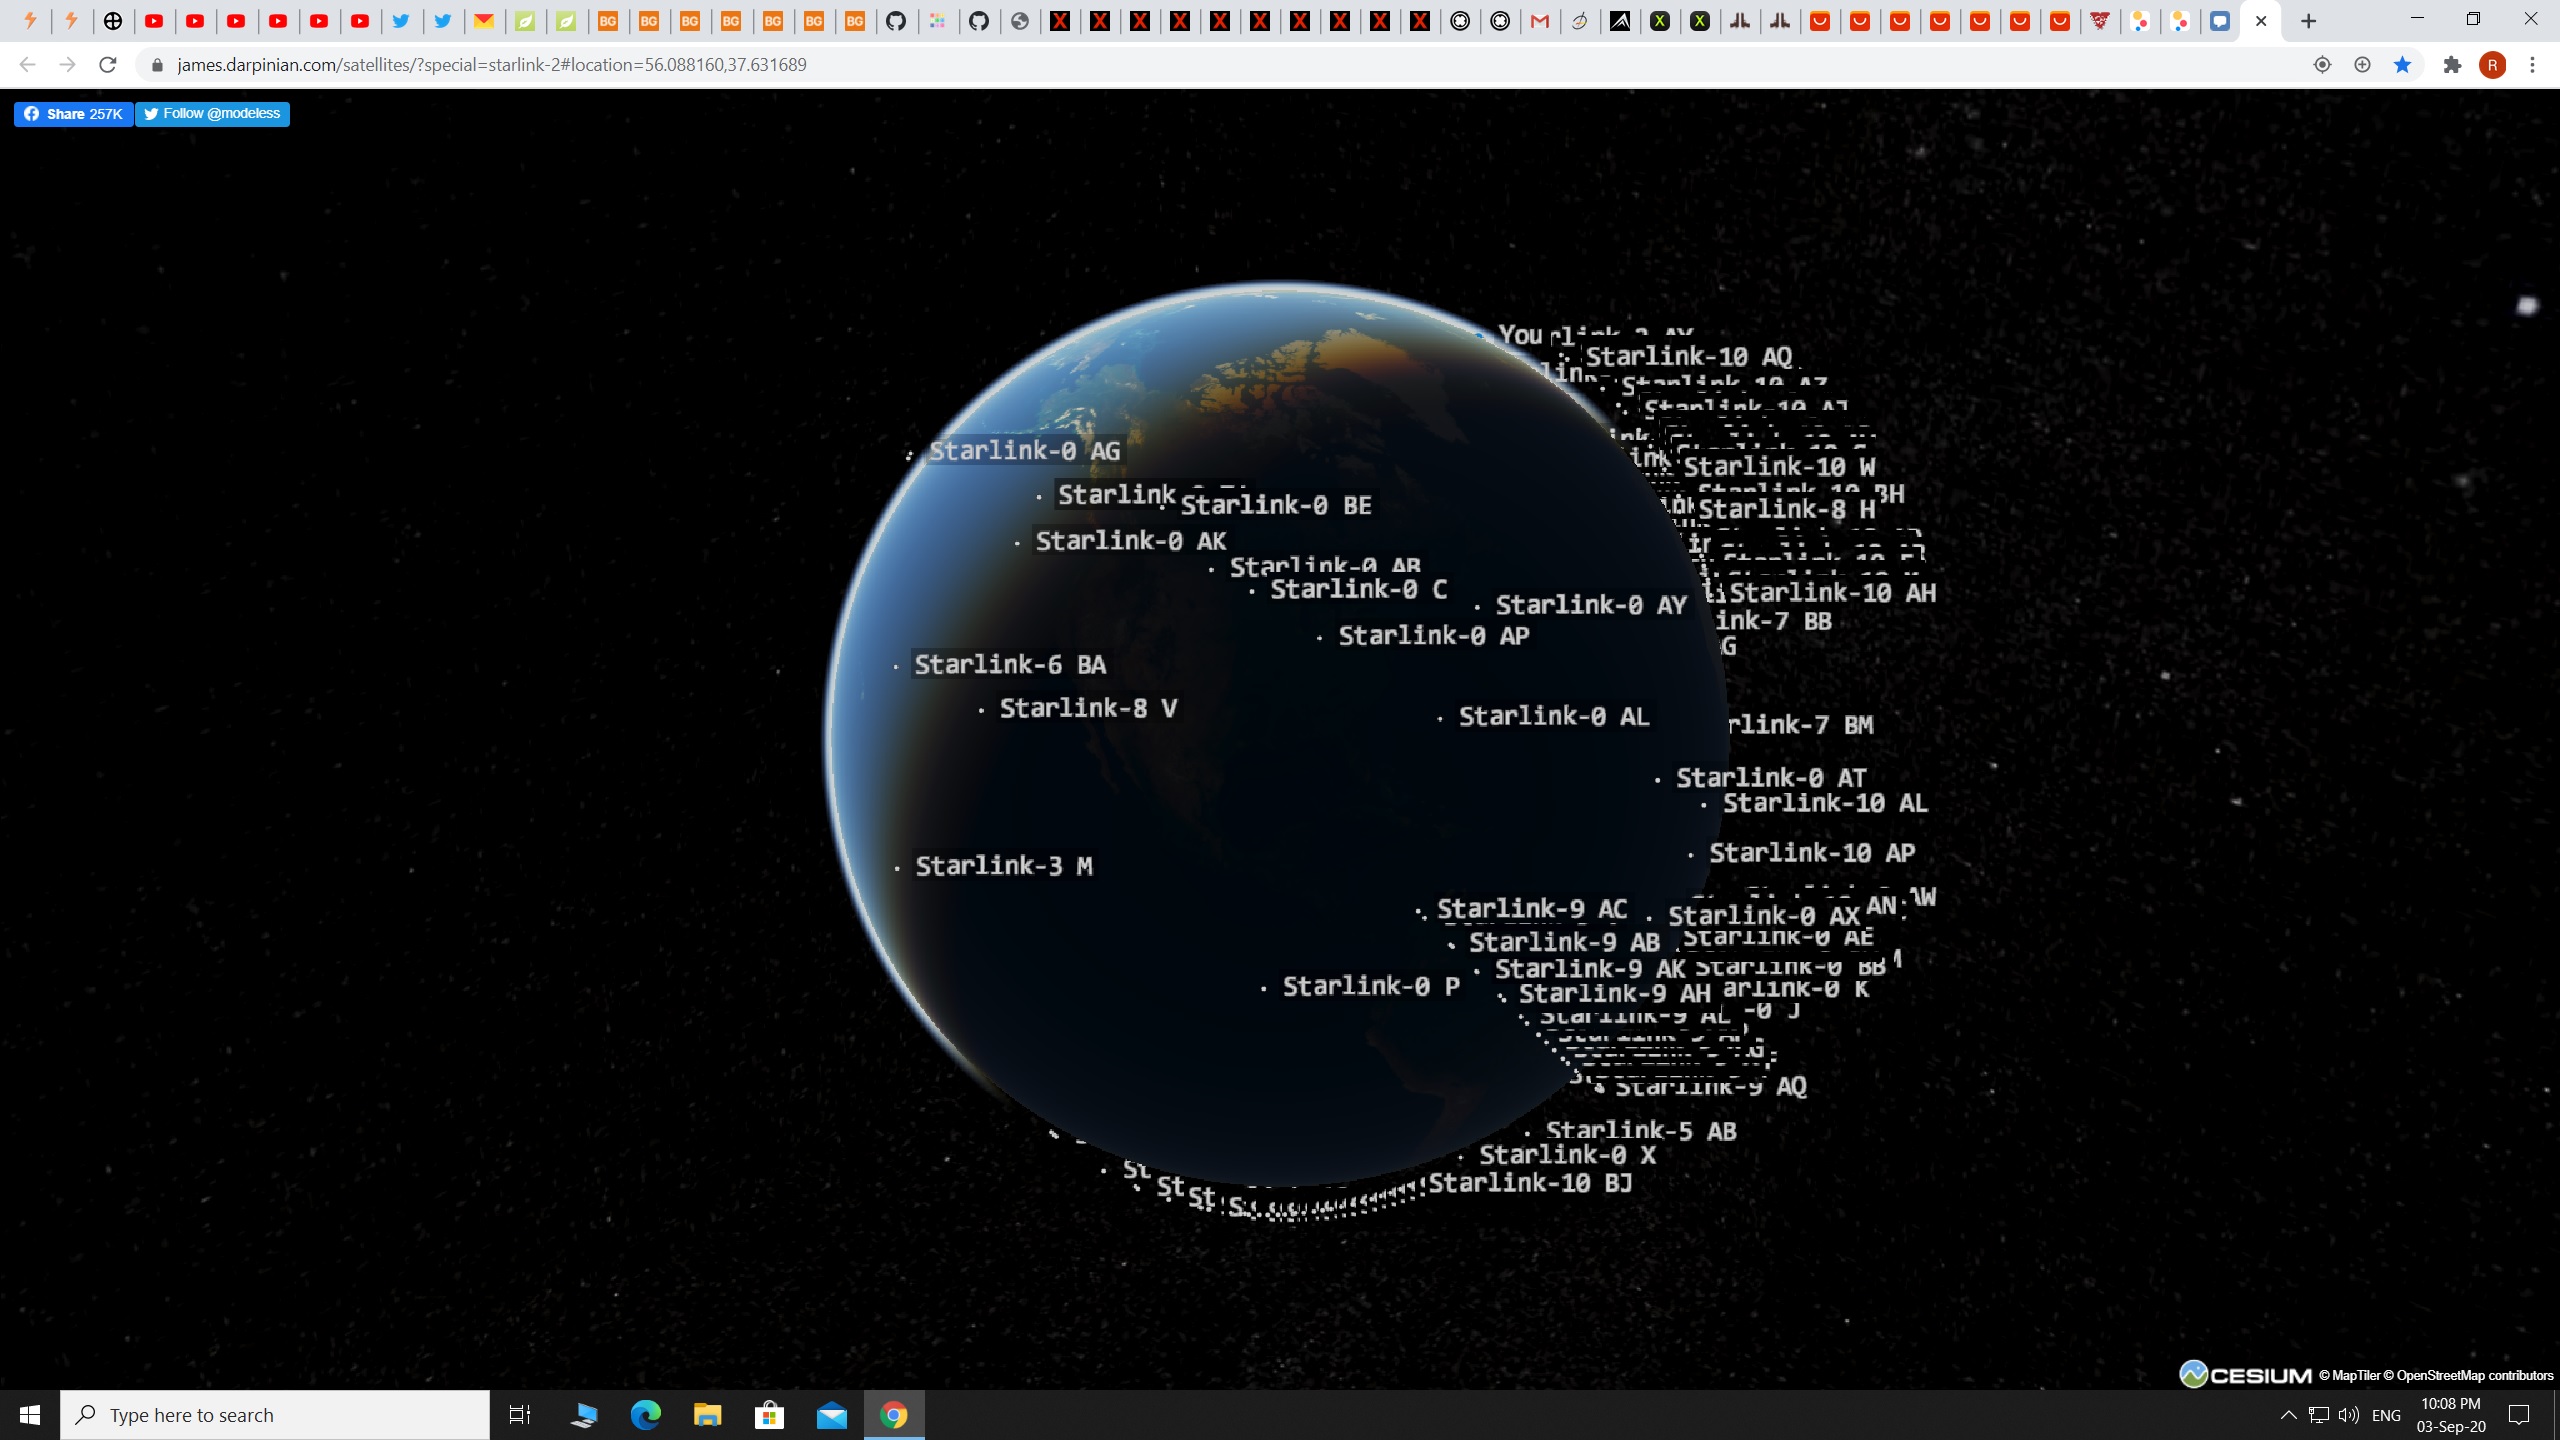Close the current active tab
2560x1440 pixels.
(x=2261, y=21)
